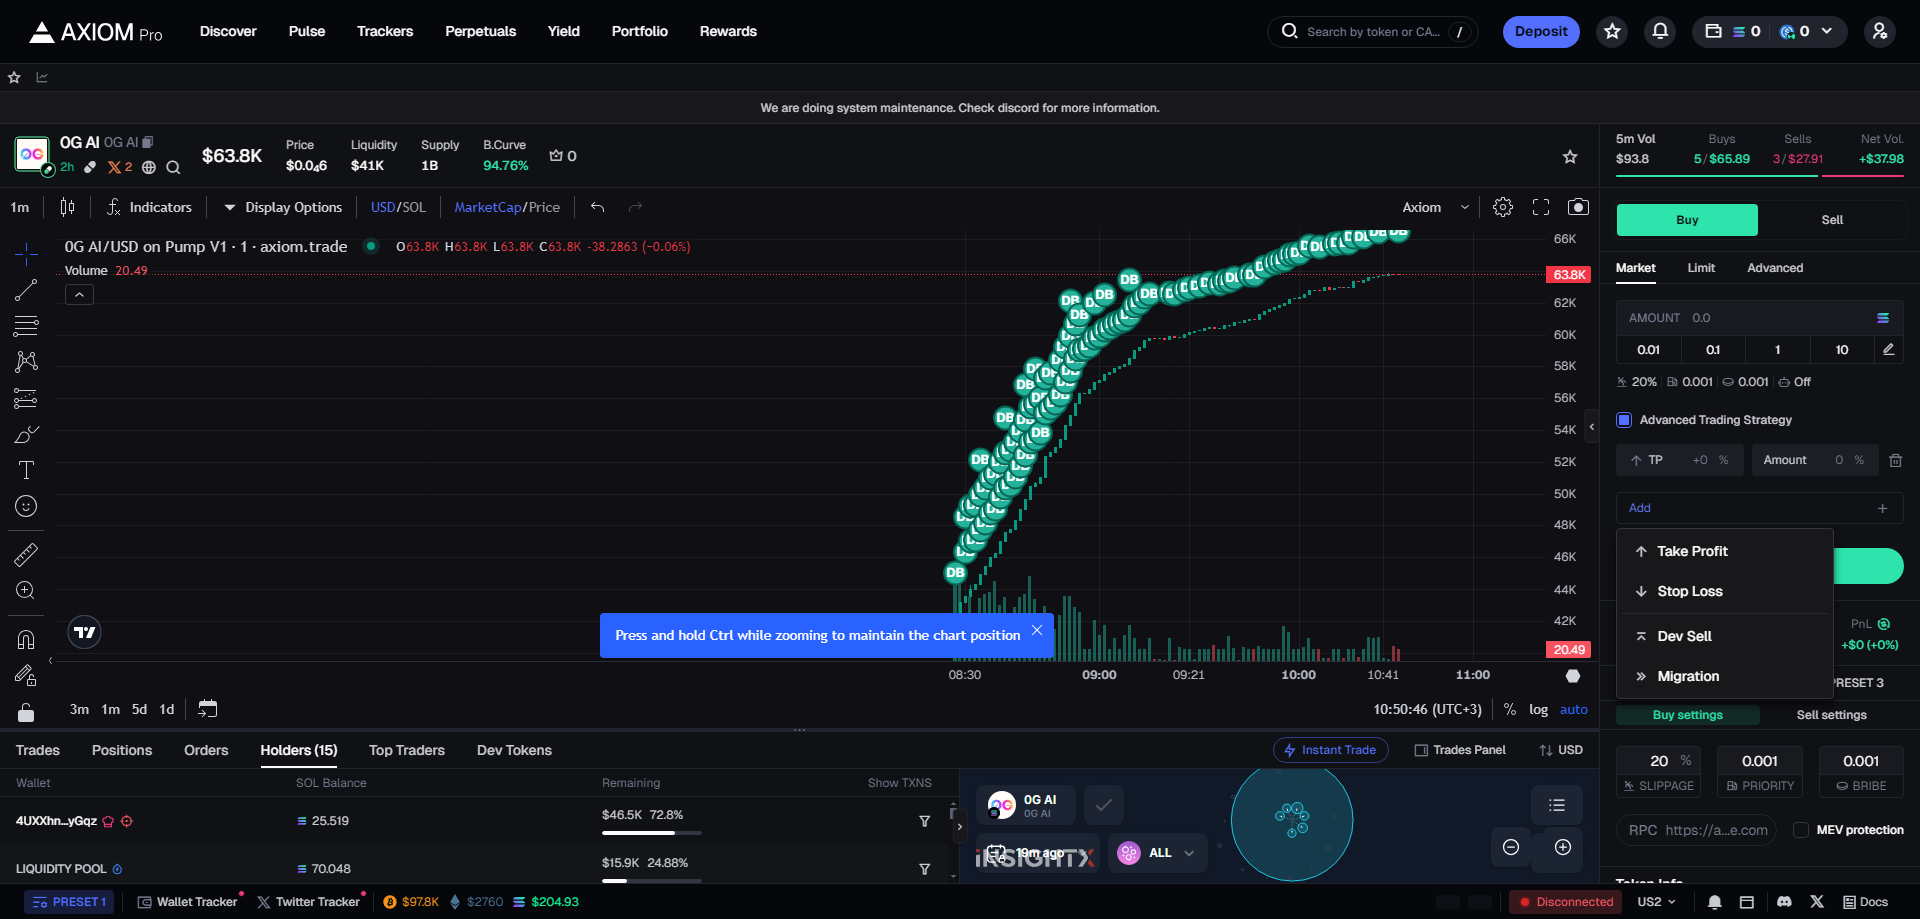Open chart settings gear

(1503, 207)
